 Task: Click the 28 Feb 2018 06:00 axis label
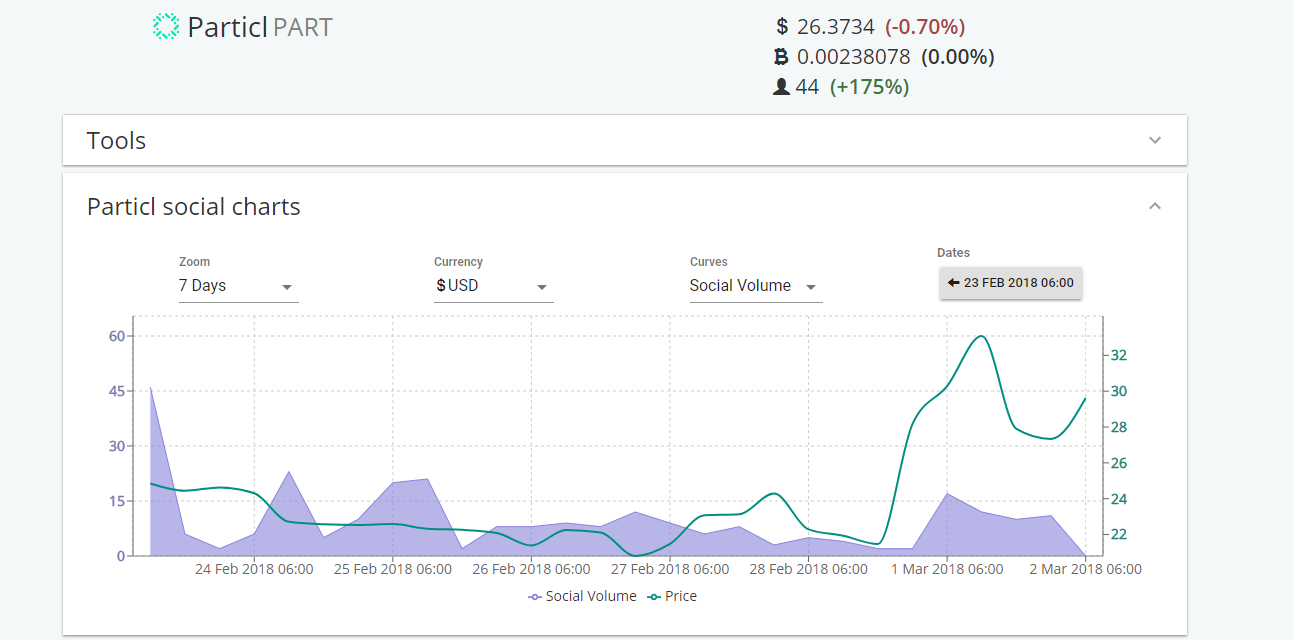[808, 569]
